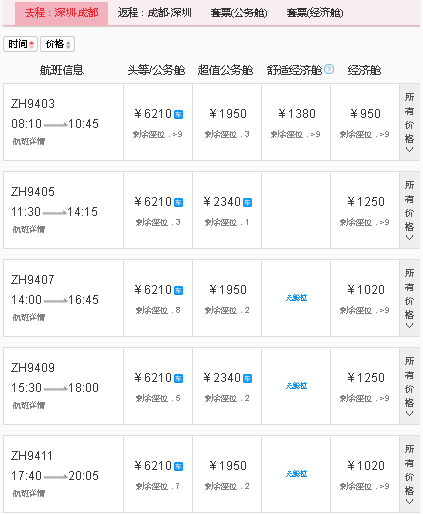
Task: Open the 套票(公务舱) tab
Action: 239,13
